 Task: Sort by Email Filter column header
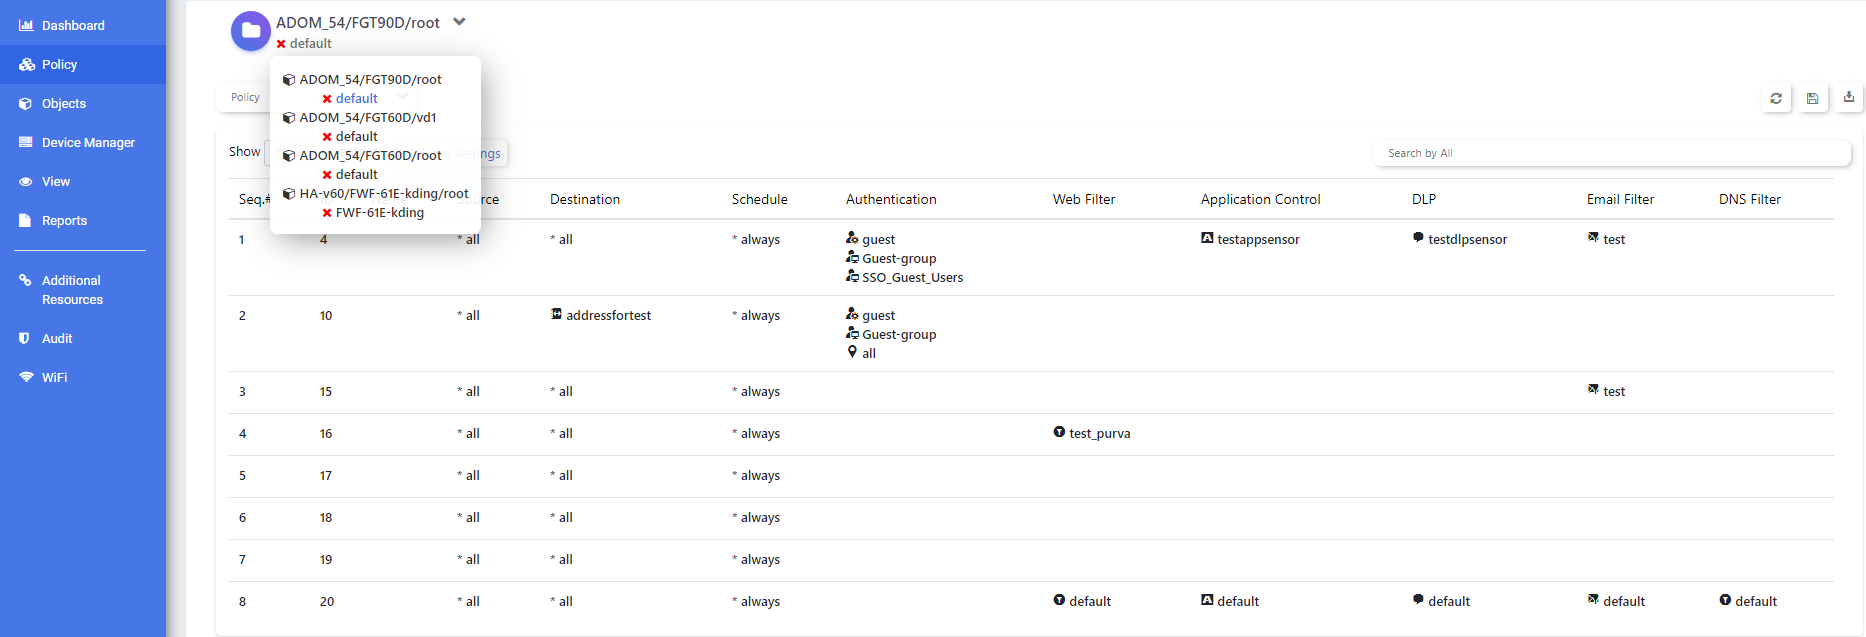(x=1620, y=199)
